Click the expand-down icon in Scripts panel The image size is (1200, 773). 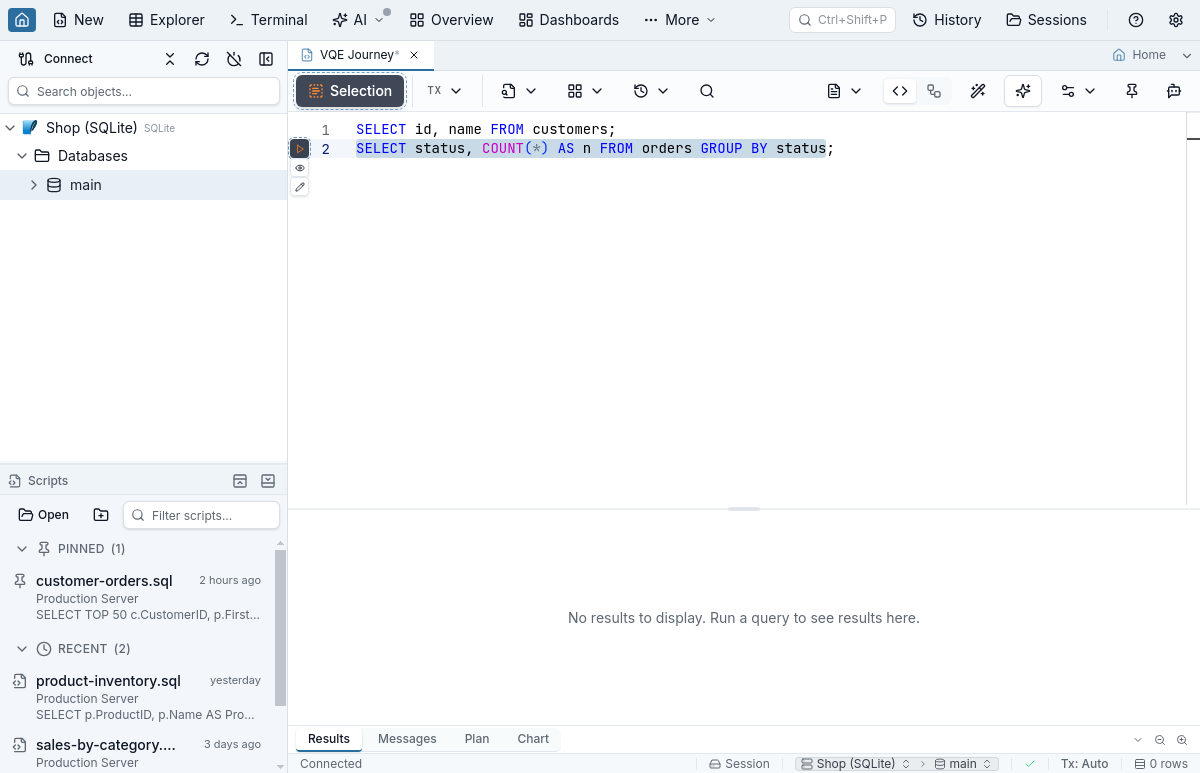point(268,481)
